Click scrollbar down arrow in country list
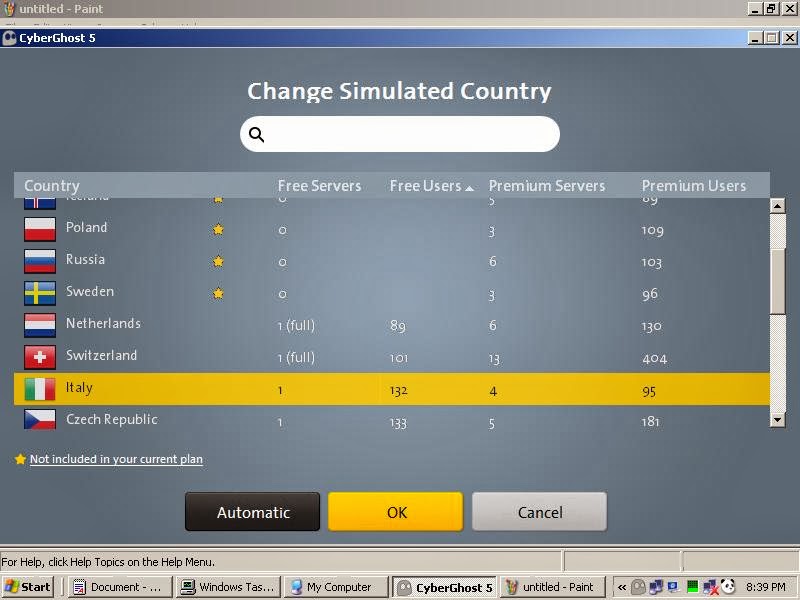Image resolution: width=800 pixels, height=600 pixels. click(778, 419)
